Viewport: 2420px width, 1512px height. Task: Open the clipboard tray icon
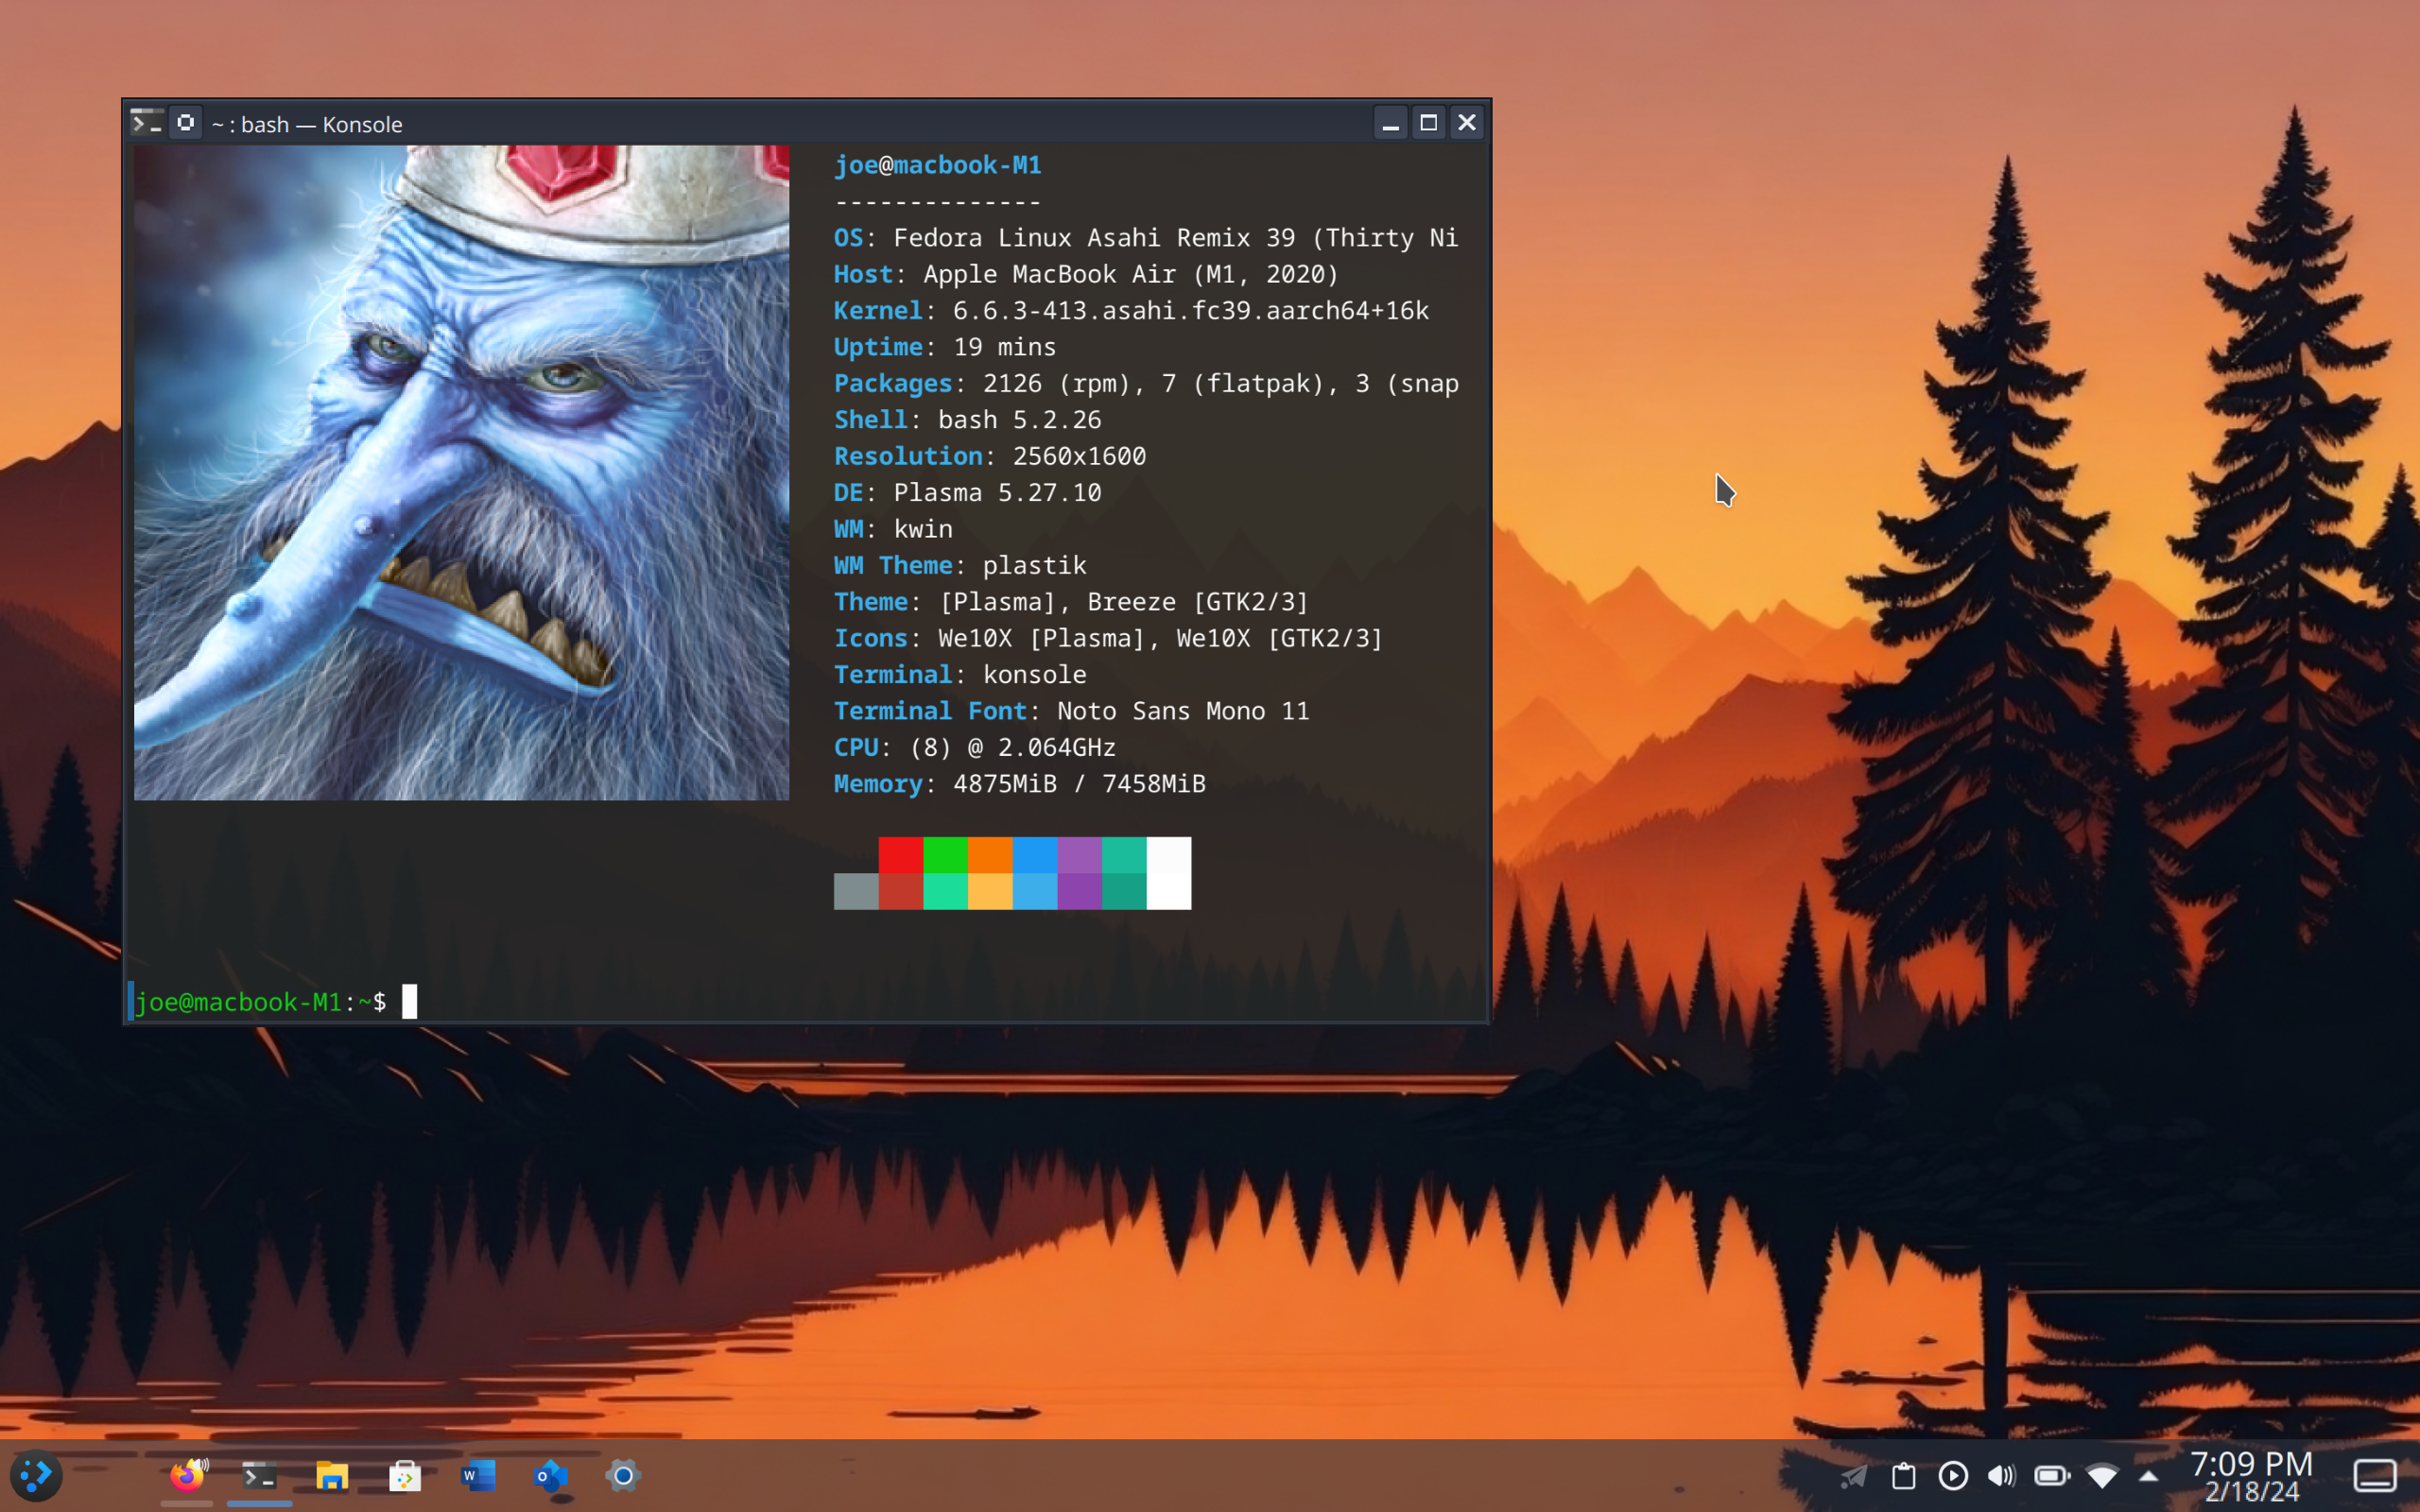[1903, 1475]
